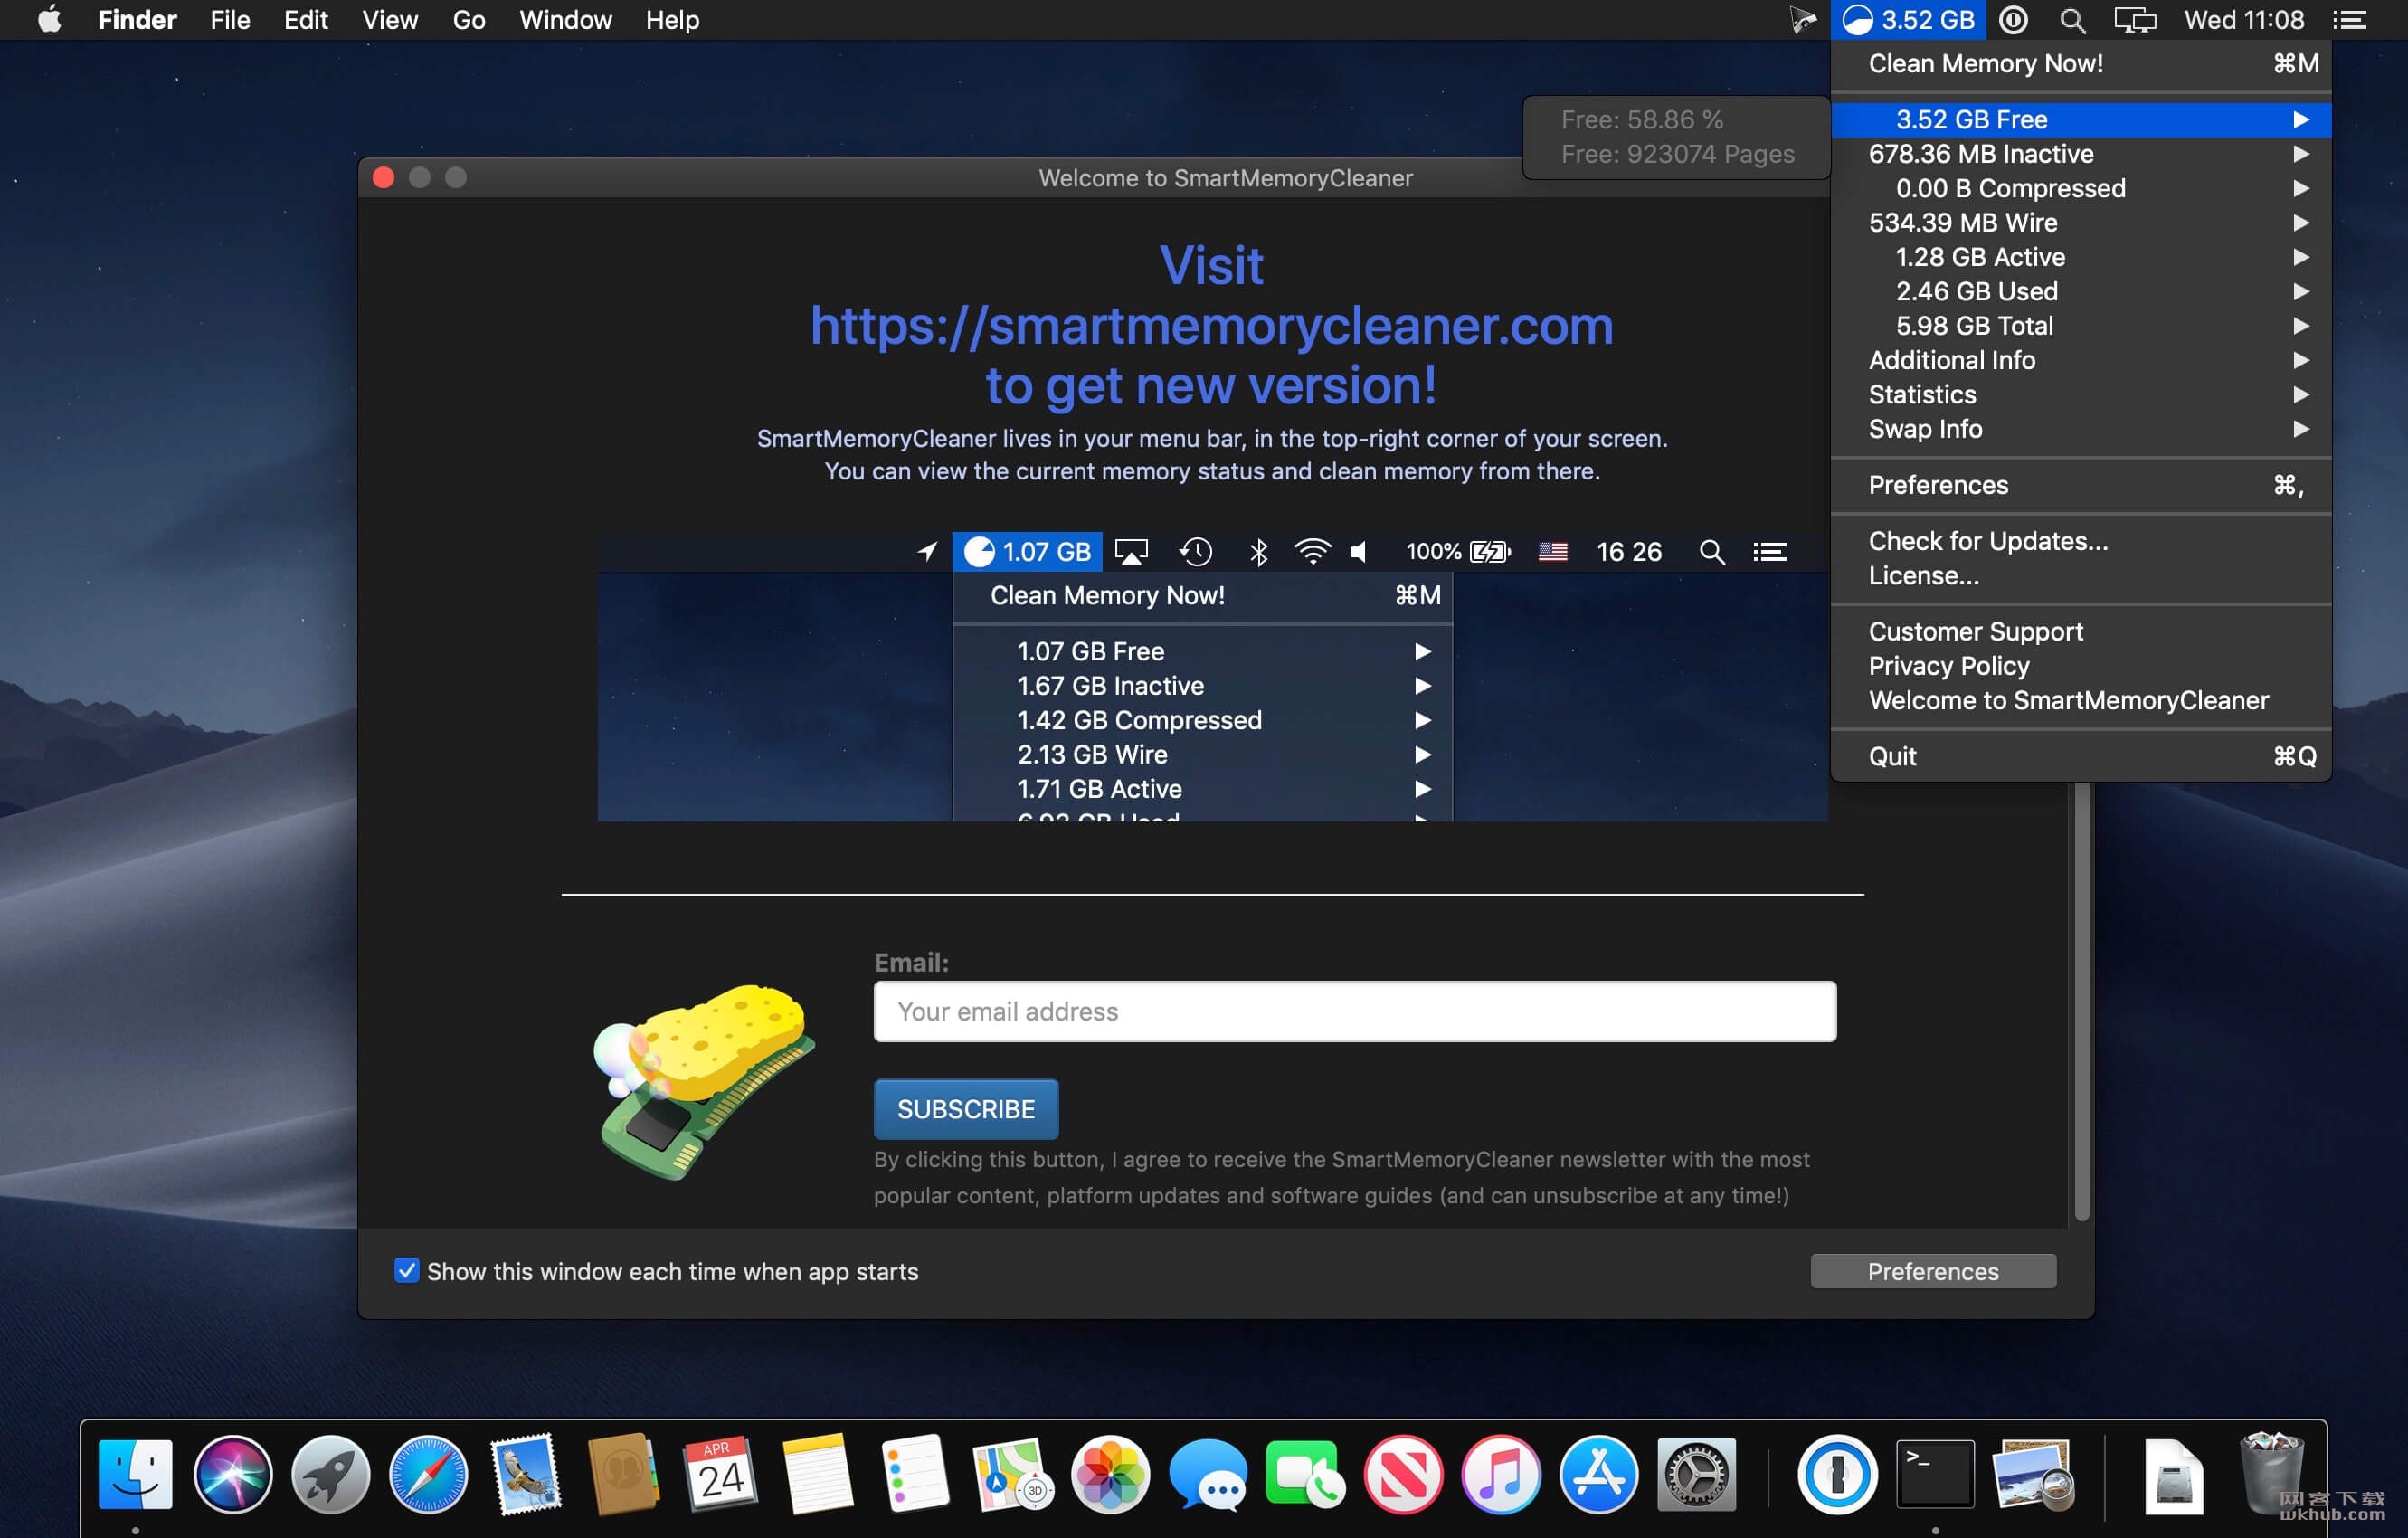Screen dimensions: 2408x1538
Task: Open Contacts book icon in Dock
Action: coord(623,1474)
